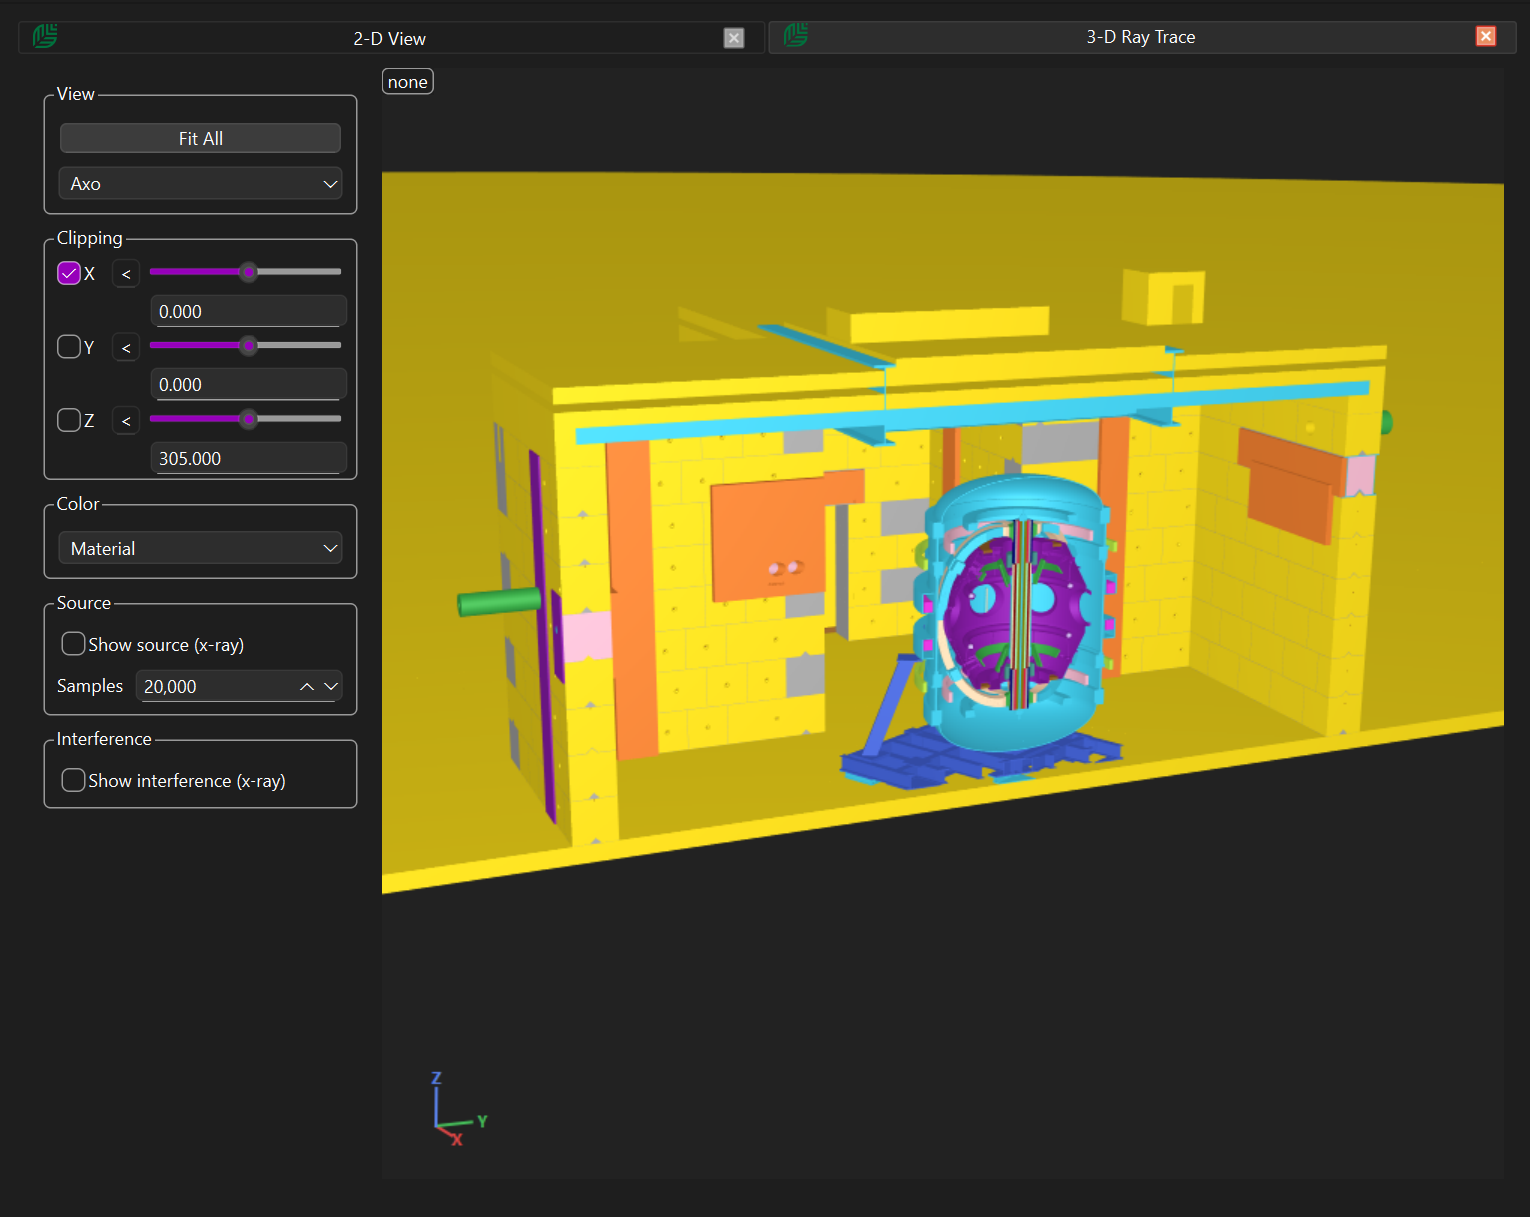Switch to the 2-D View tab
This screenshot has height=1217, width=1530.
coord(390,38)
